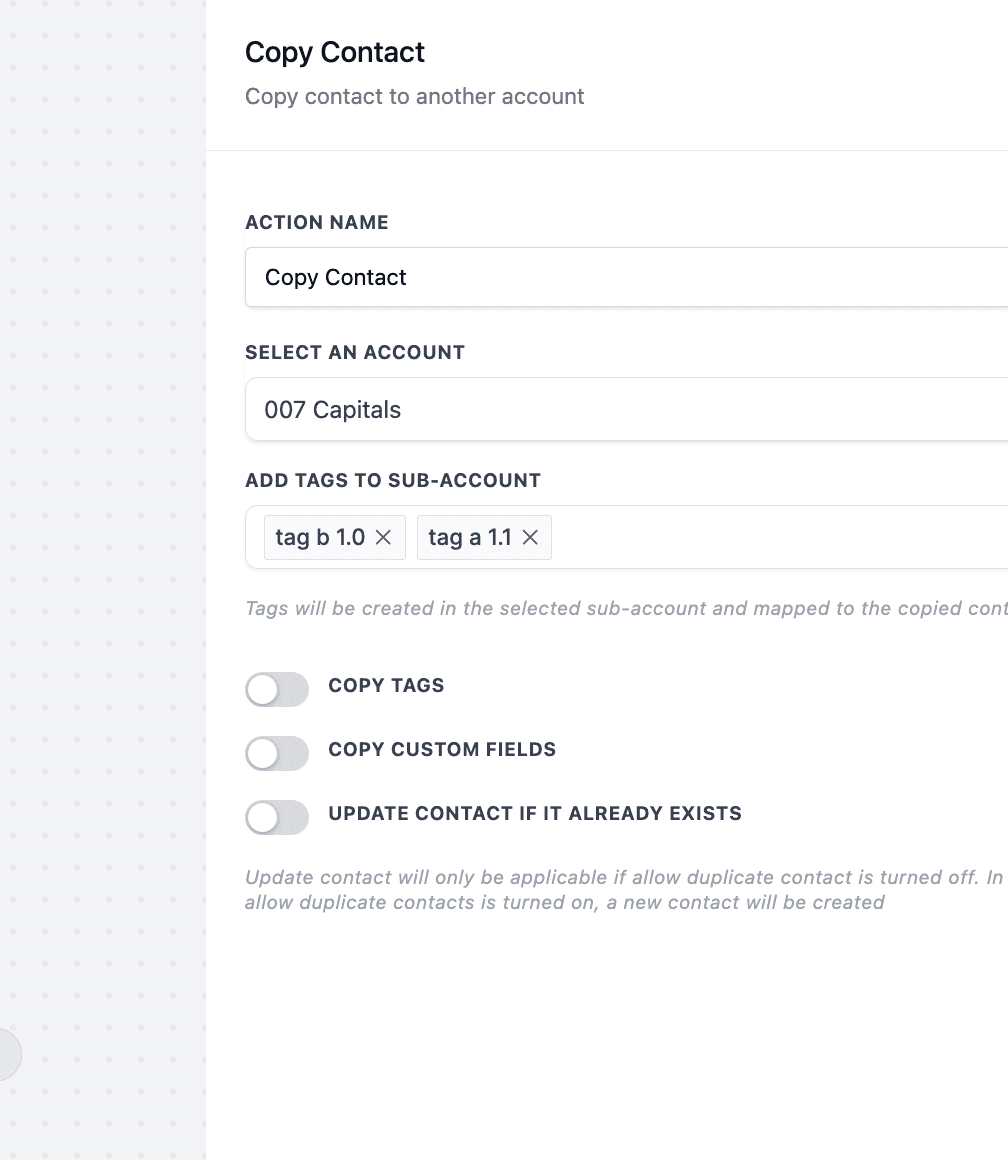The height and width of the screenshot is (1160, 1008).
Task: Click the COPY CUSTOM FIELDS label text
Action: click(442, 749)
